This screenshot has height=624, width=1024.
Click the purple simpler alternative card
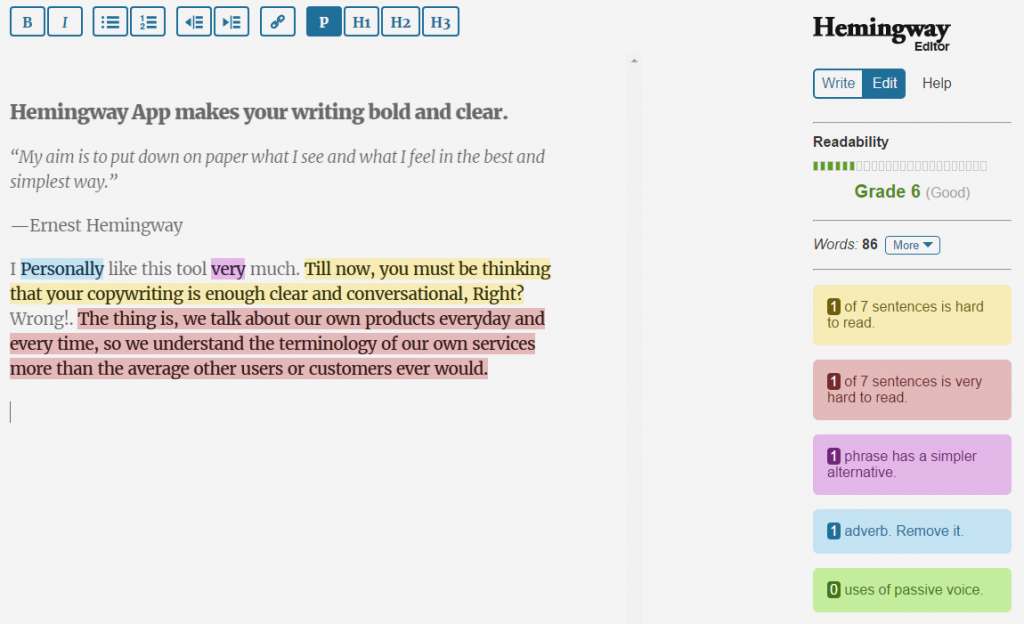pos(912,464)
